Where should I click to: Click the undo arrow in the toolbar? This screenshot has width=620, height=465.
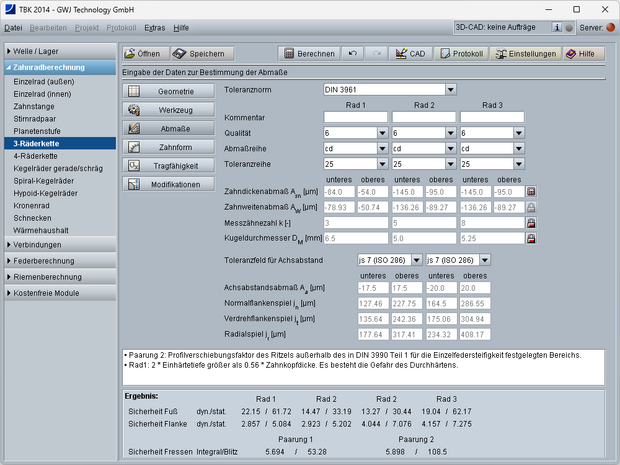pyautogui.click(x=353, y=53)
